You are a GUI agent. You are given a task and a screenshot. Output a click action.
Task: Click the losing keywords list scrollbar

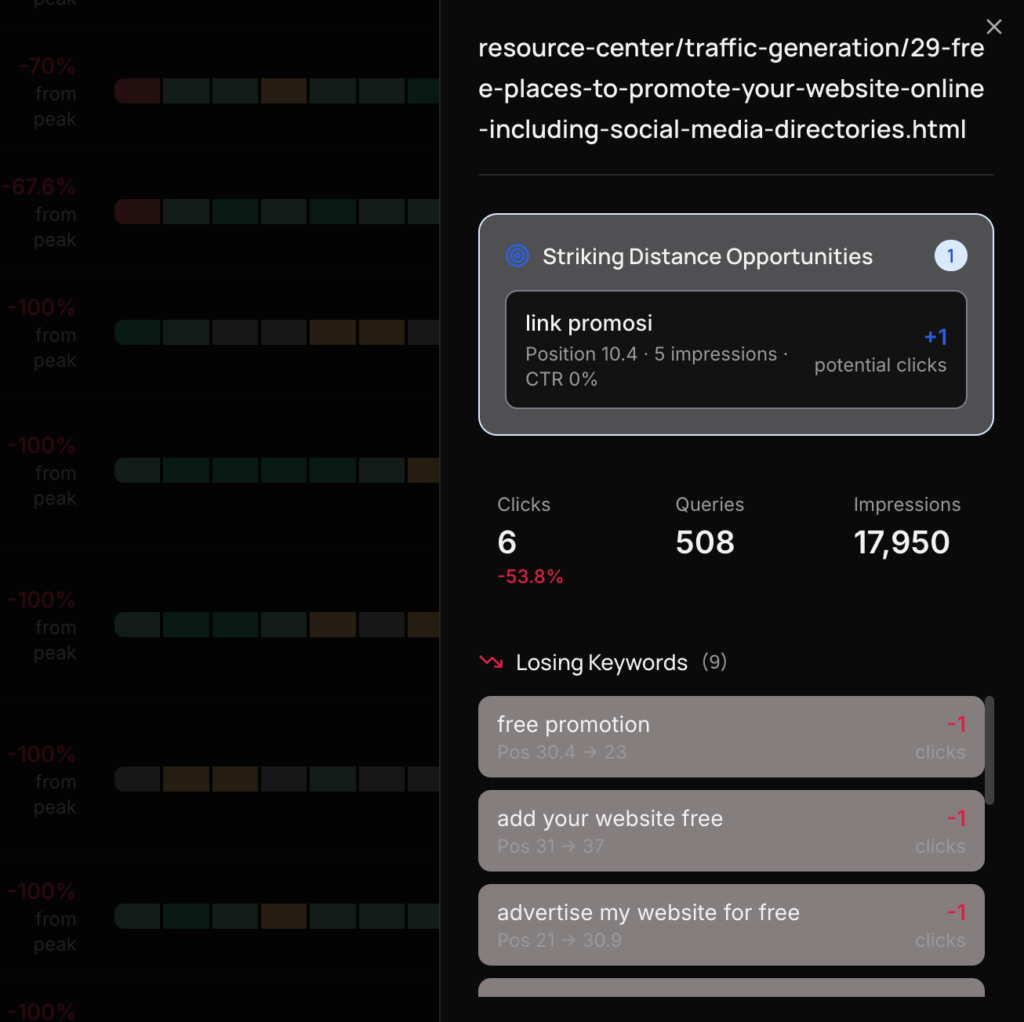point(989,749)
